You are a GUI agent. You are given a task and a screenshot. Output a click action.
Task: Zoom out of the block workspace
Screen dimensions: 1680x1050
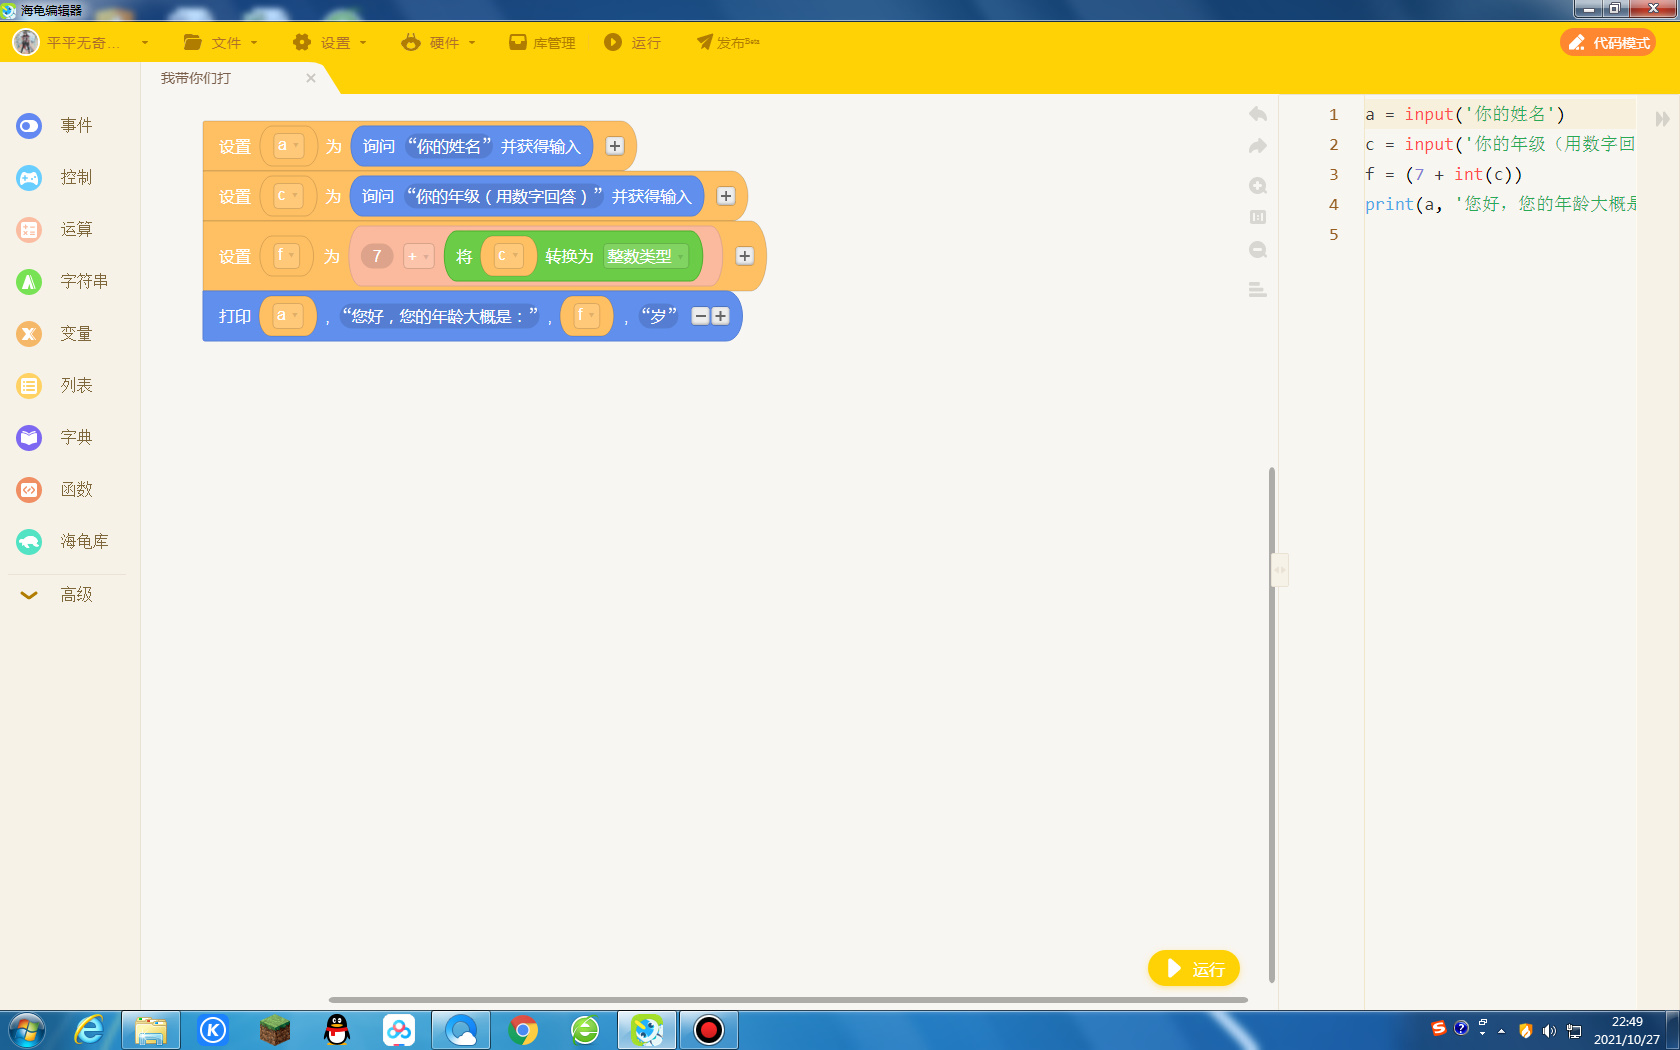(1258, 250)
